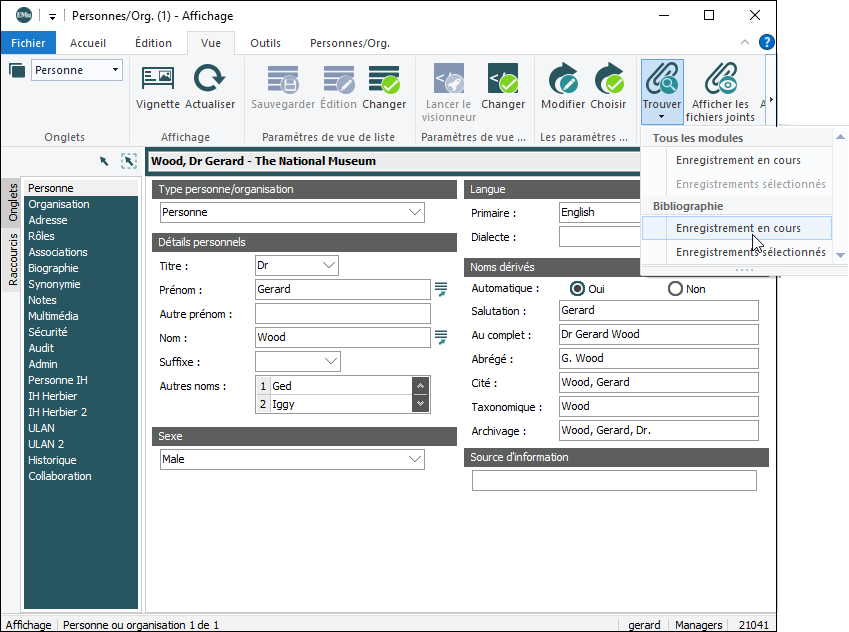Open the Fichier menu

coord(29,43)
